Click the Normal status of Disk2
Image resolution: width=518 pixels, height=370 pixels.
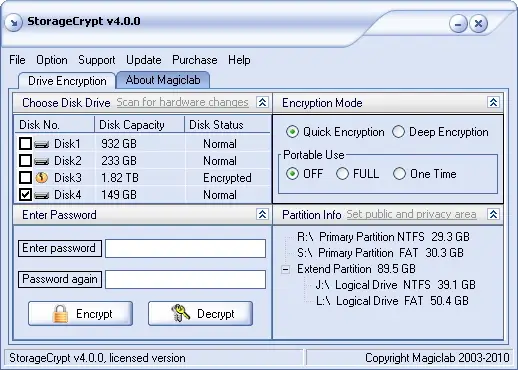220,161
